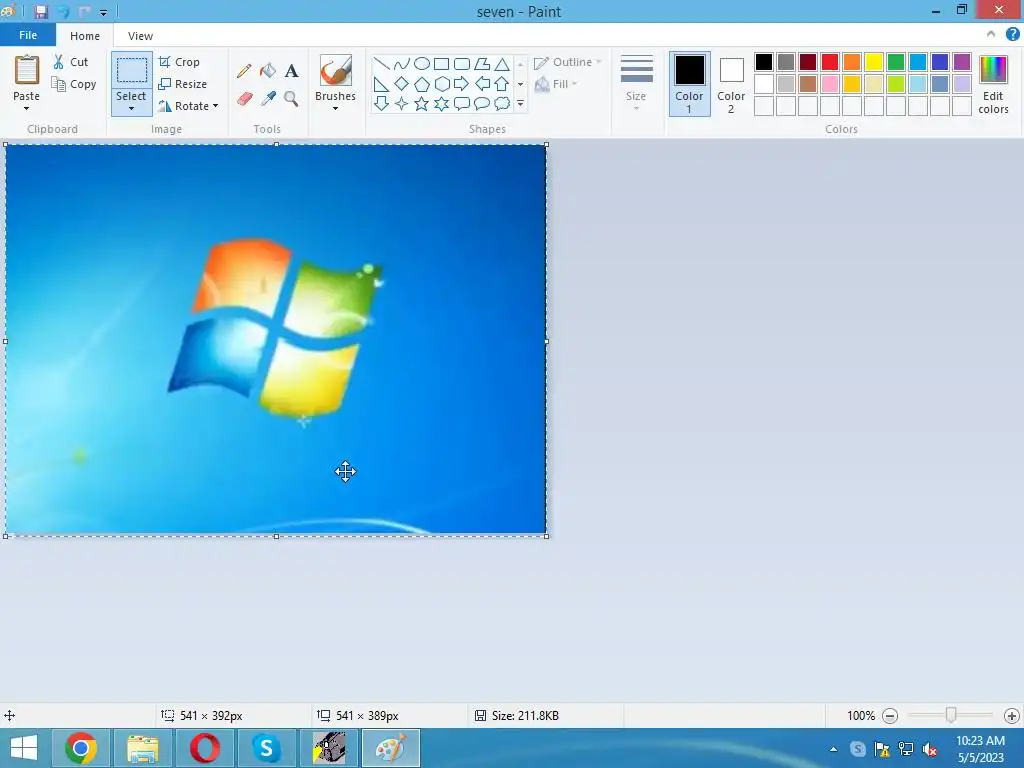Select the Pencil tool
Screen dimensions: 1024x768
tap(244, 71)
